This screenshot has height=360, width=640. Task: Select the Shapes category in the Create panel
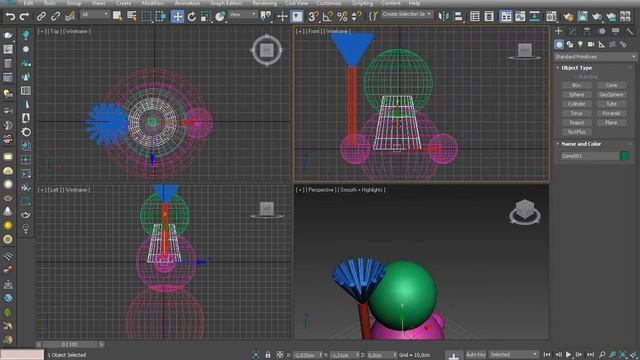tap(570, 44)
